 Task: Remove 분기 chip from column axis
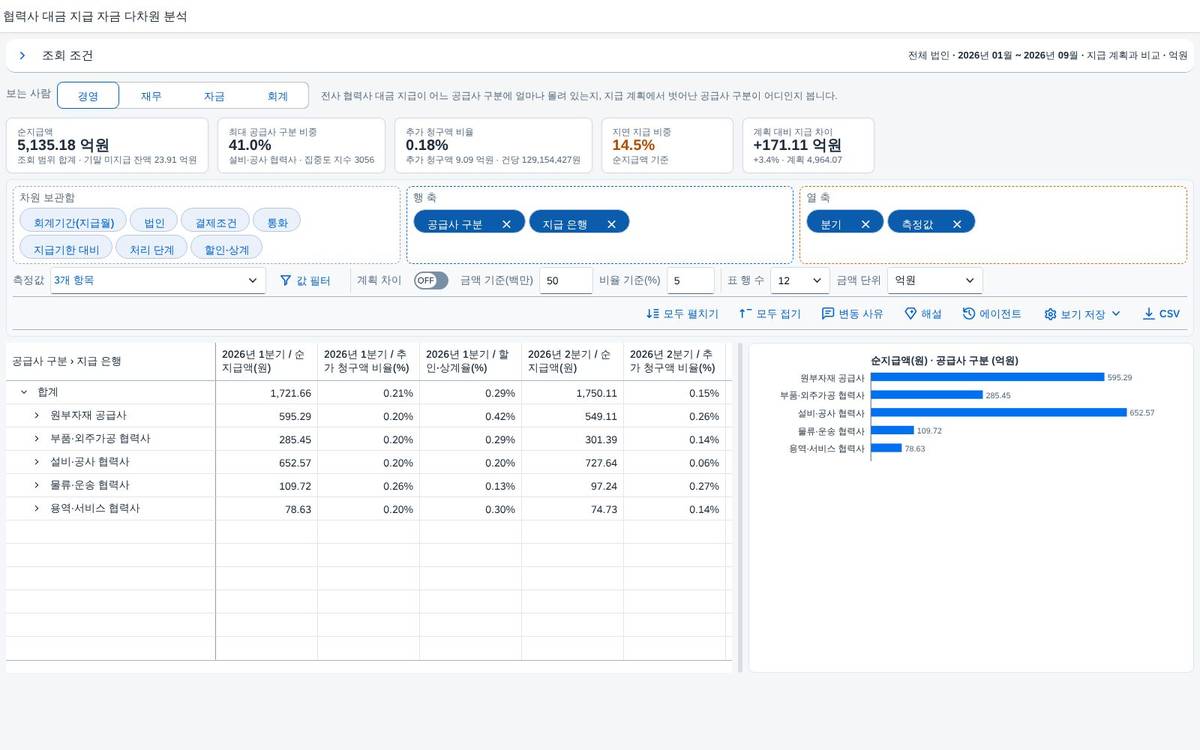point(865,225)
